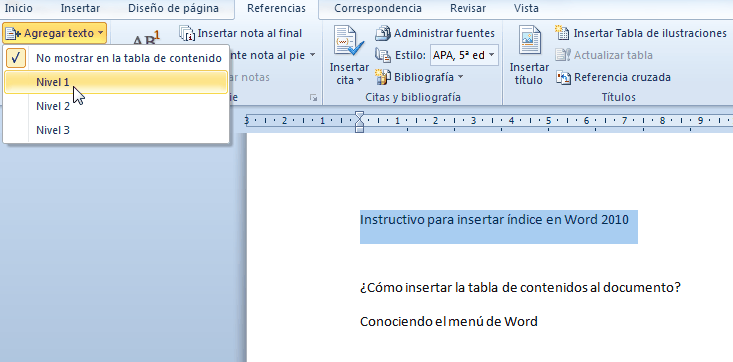Screen dimensions: 733x362
Task: Click the indent marker on the ruler
Action: [x=359, y=122]
